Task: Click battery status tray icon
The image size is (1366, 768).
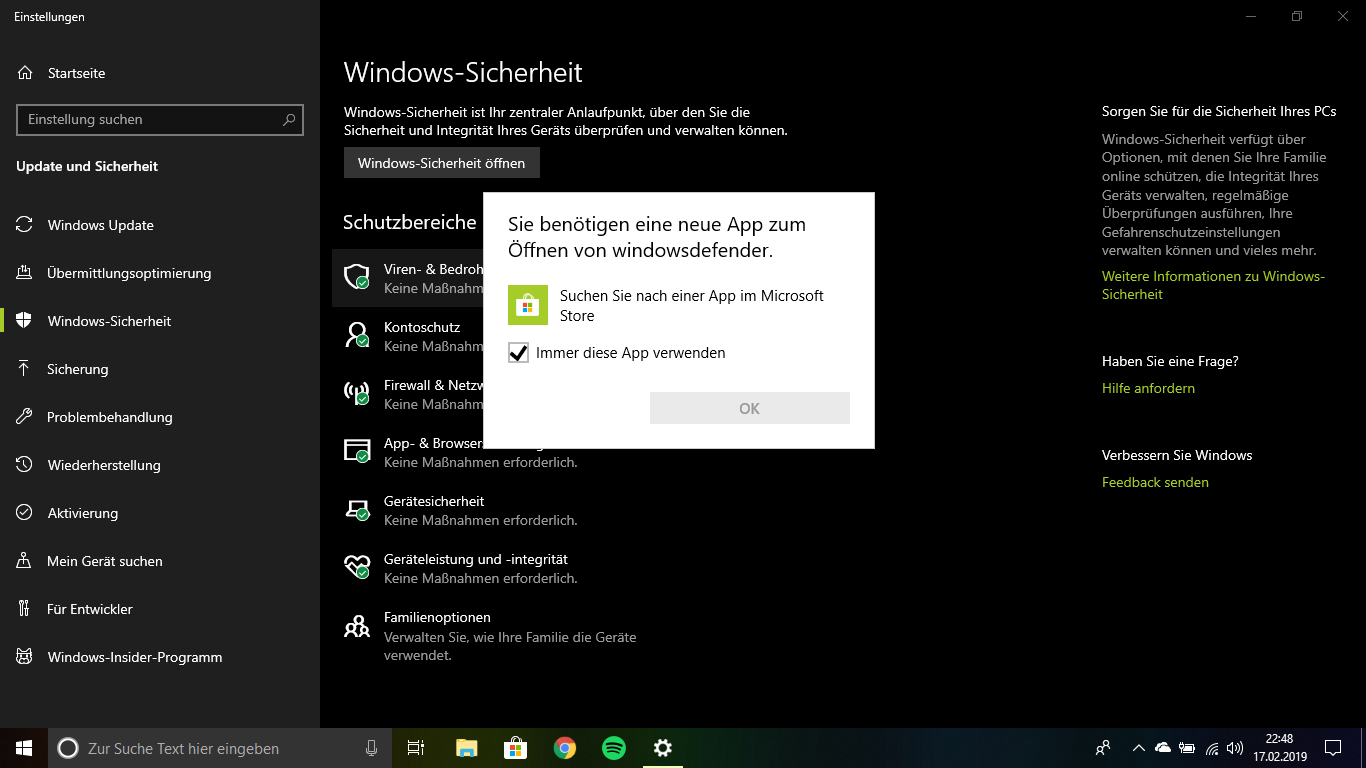Action: (1187, 748)
